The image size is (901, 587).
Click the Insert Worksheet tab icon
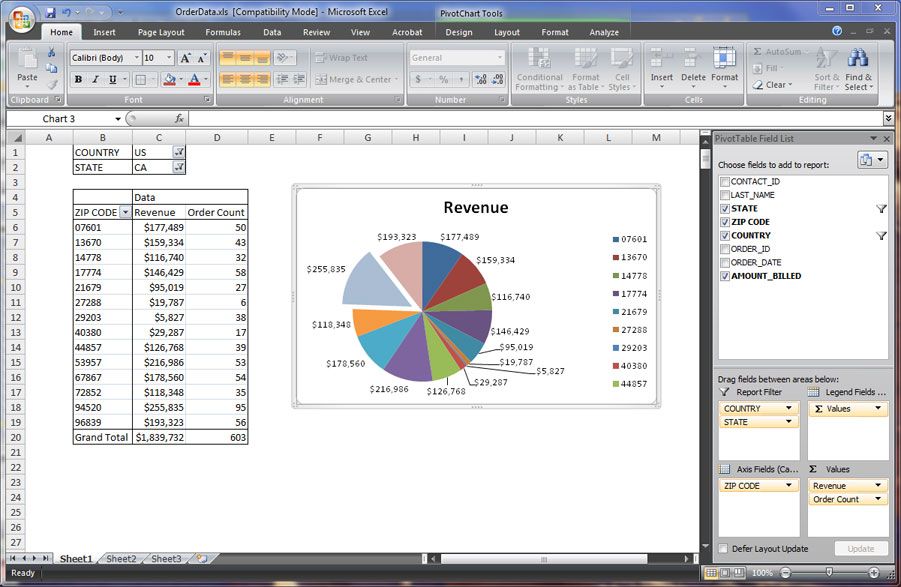tap(202, 558)
